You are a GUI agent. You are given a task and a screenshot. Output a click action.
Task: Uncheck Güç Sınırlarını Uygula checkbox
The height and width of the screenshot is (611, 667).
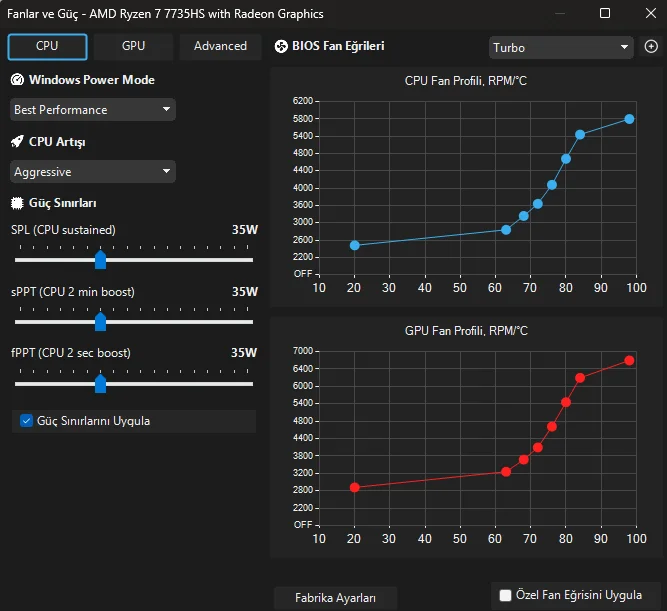[26, 421]
